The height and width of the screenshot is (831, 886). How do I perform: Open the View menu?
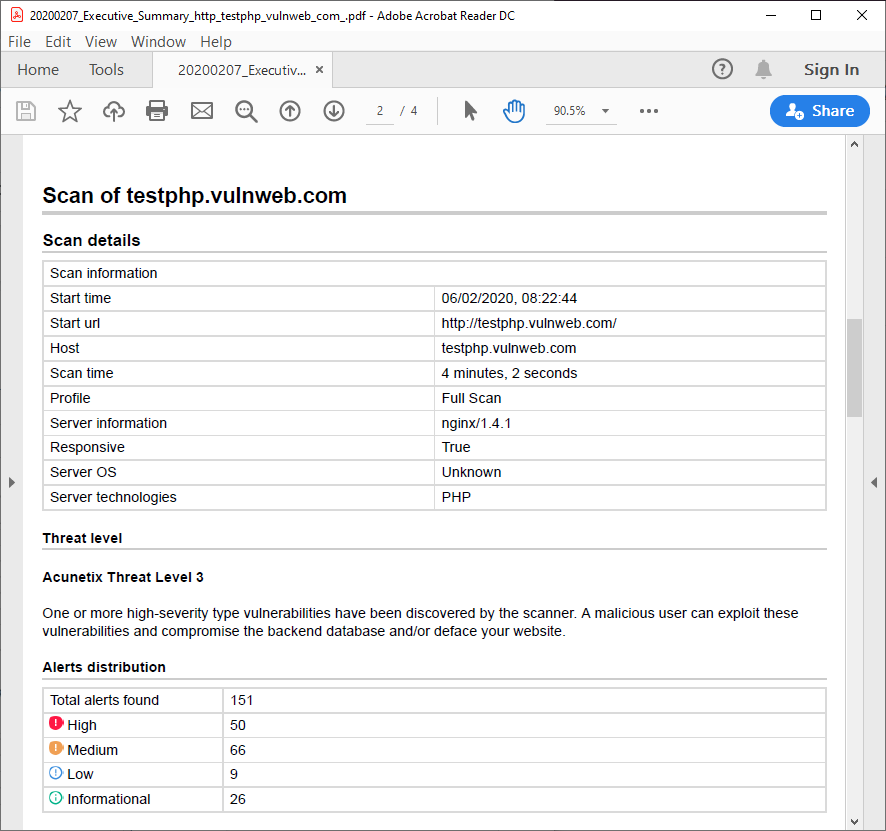101,42
